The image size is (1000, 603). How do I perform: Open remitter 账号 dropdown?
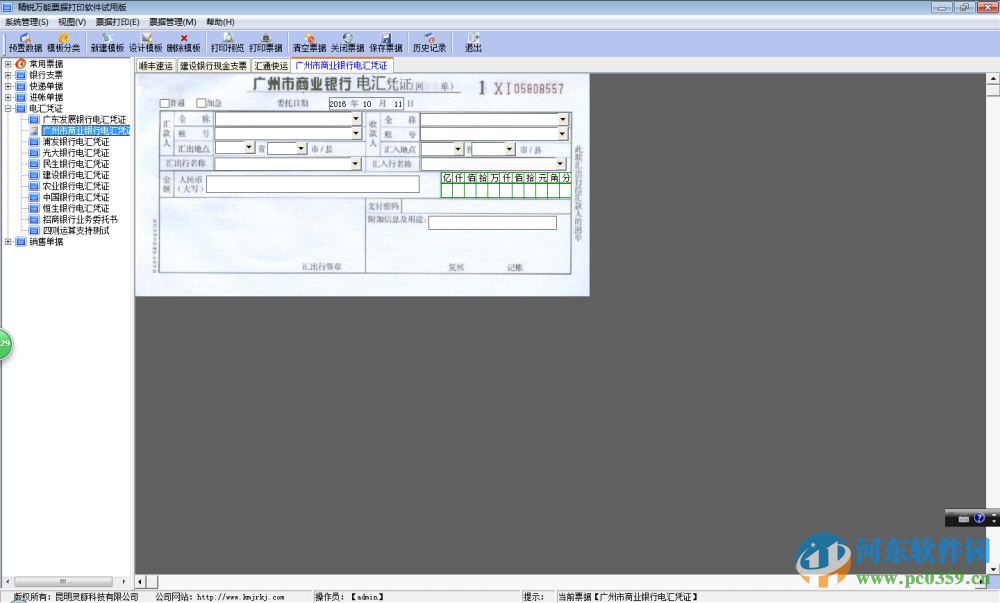pos(356,133)
